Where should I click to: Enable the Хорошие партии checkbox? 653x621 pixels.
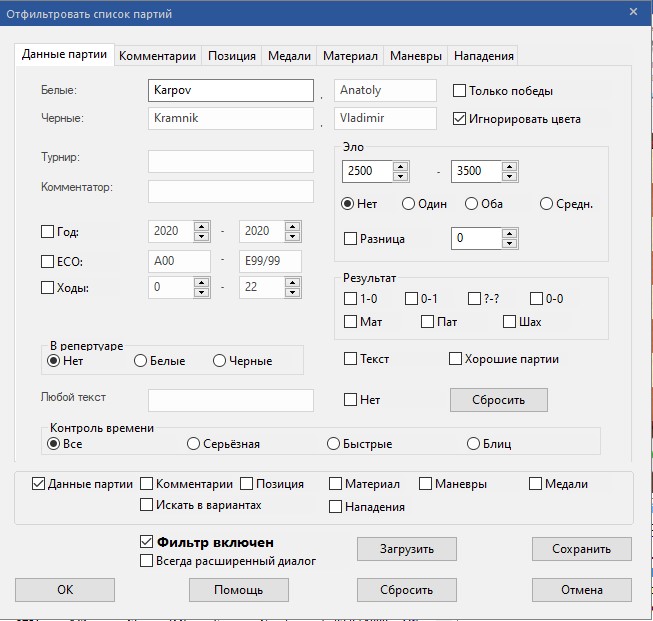(x=455, y=359)
